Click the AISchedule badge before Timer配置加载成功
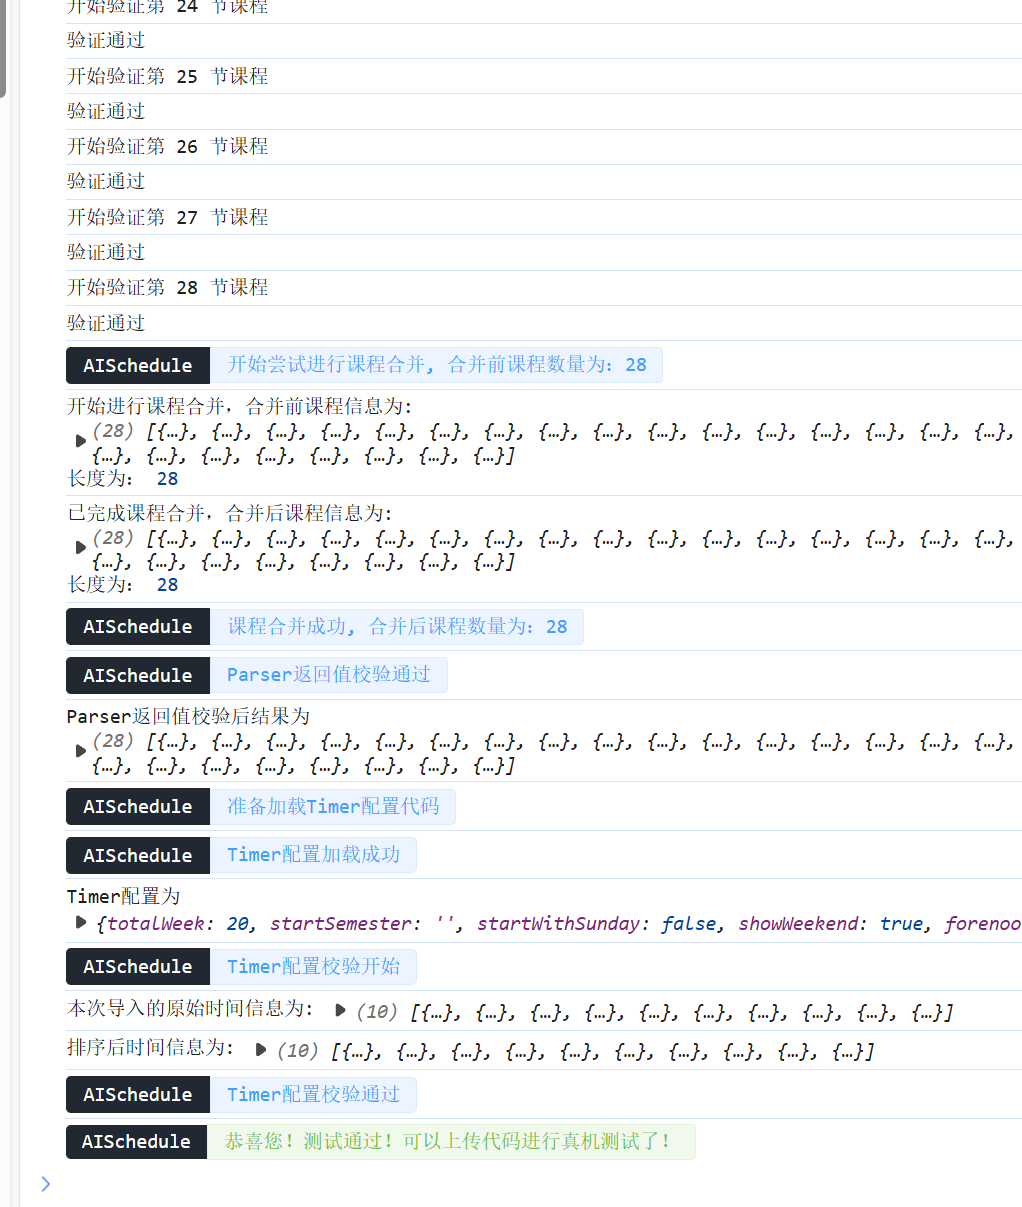Screen dimensions: 1022x1207 pyautogui.click(x=137, y=855)
